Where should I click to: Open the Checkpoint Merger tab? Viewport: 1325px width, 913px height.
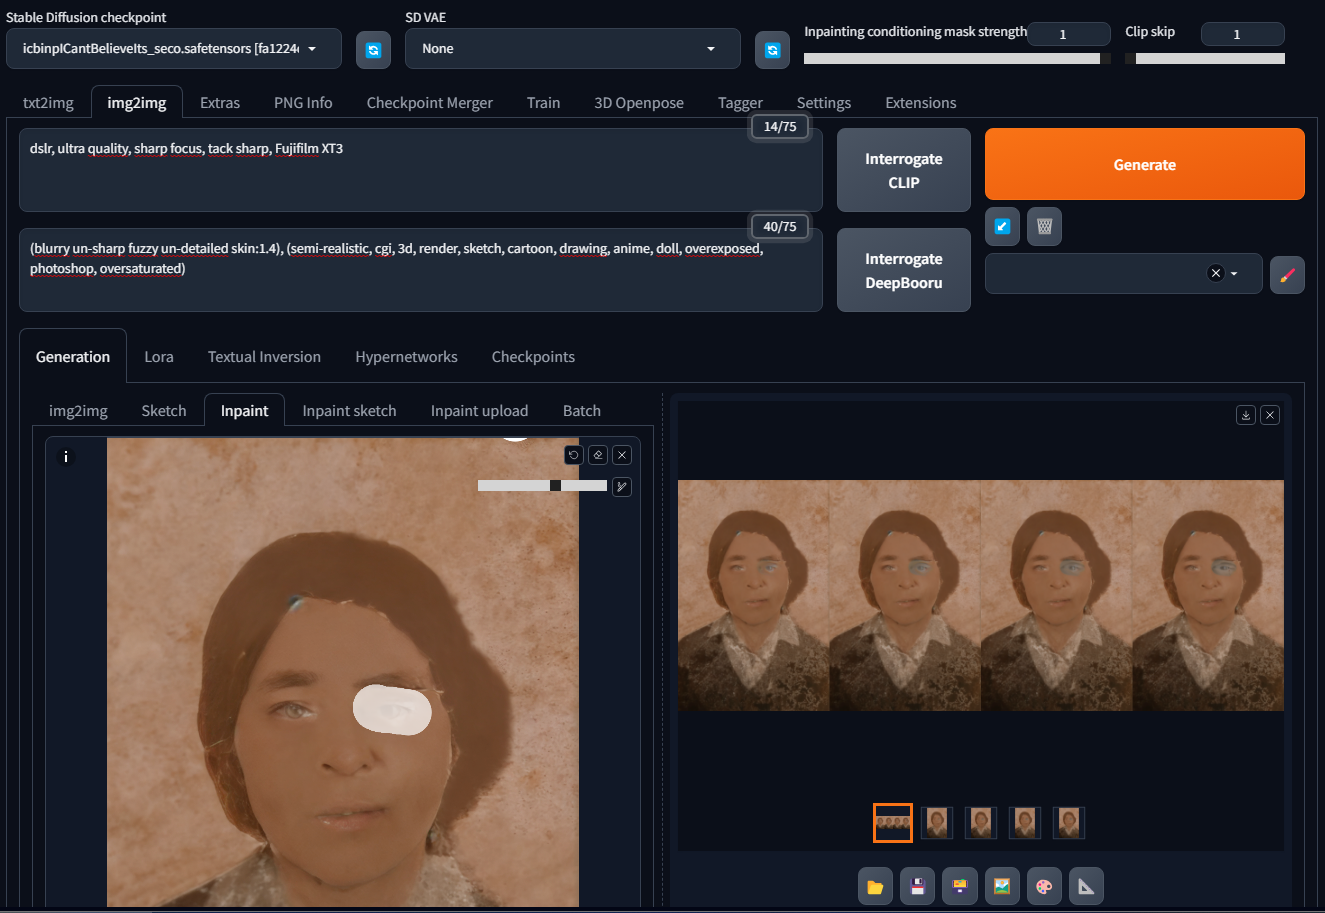point(429,102)
